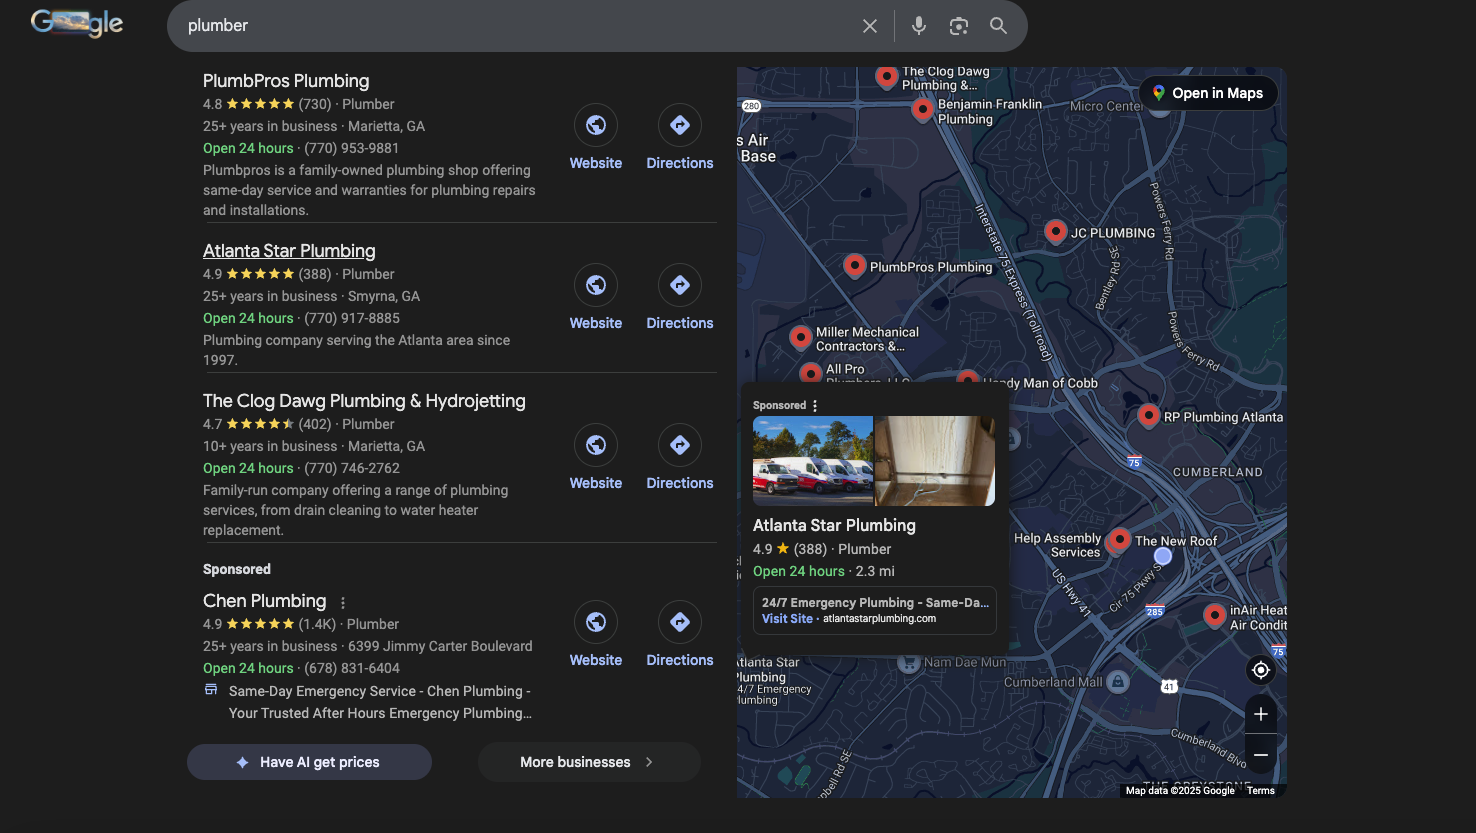Click Have AI get prices button

tap(309, 762)
